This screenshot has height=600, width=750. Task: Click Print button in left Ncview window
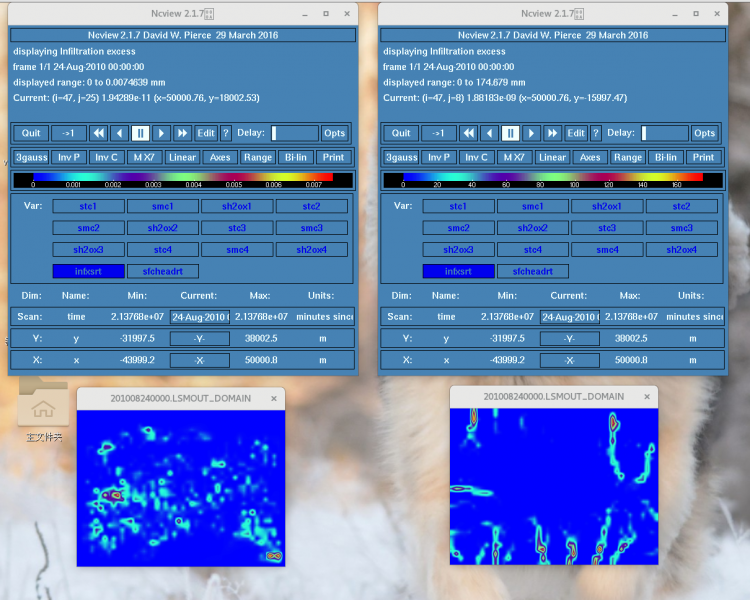[x=333, y=157]
